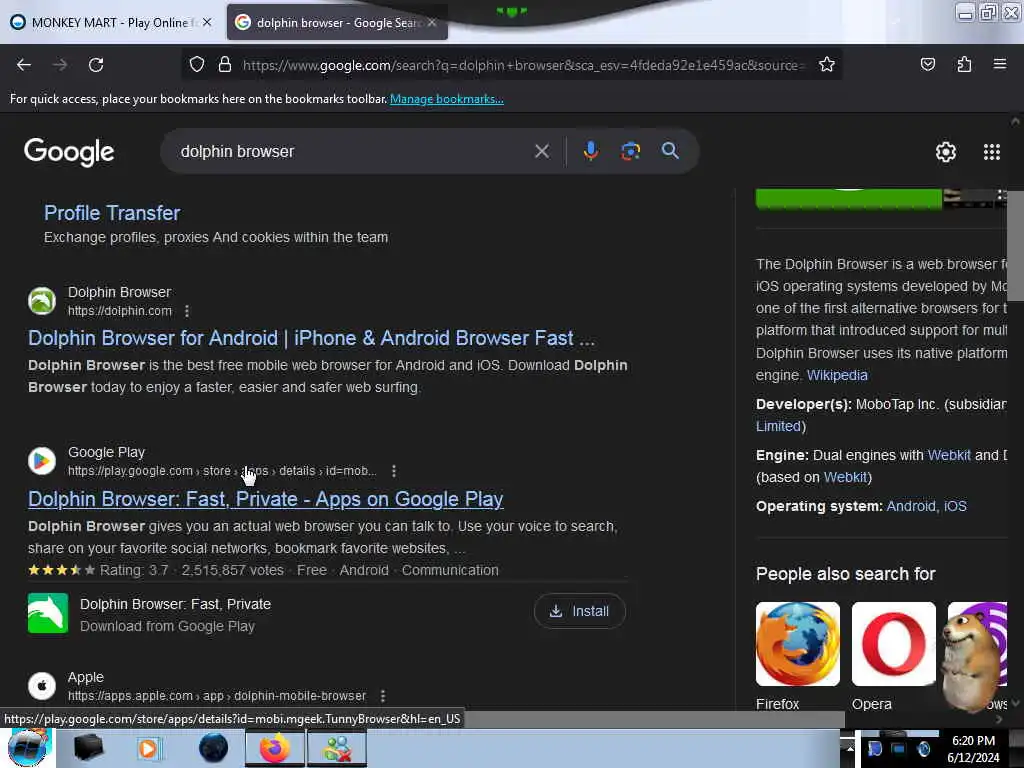Open Google quick settings gear
The image size is (1024, 768).
[x=946, y=152]
